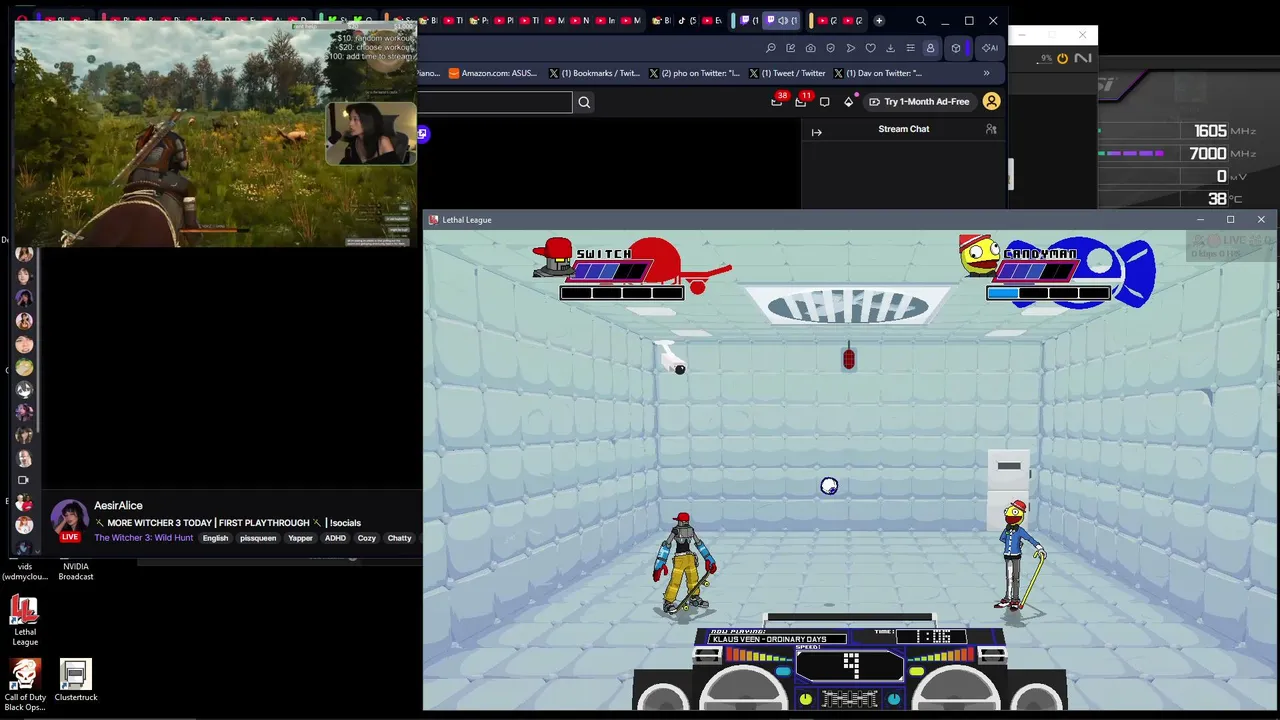Click the 9% indicator in NVIDIA window
Screen dimensions: 1280x720
(1046, 59)
